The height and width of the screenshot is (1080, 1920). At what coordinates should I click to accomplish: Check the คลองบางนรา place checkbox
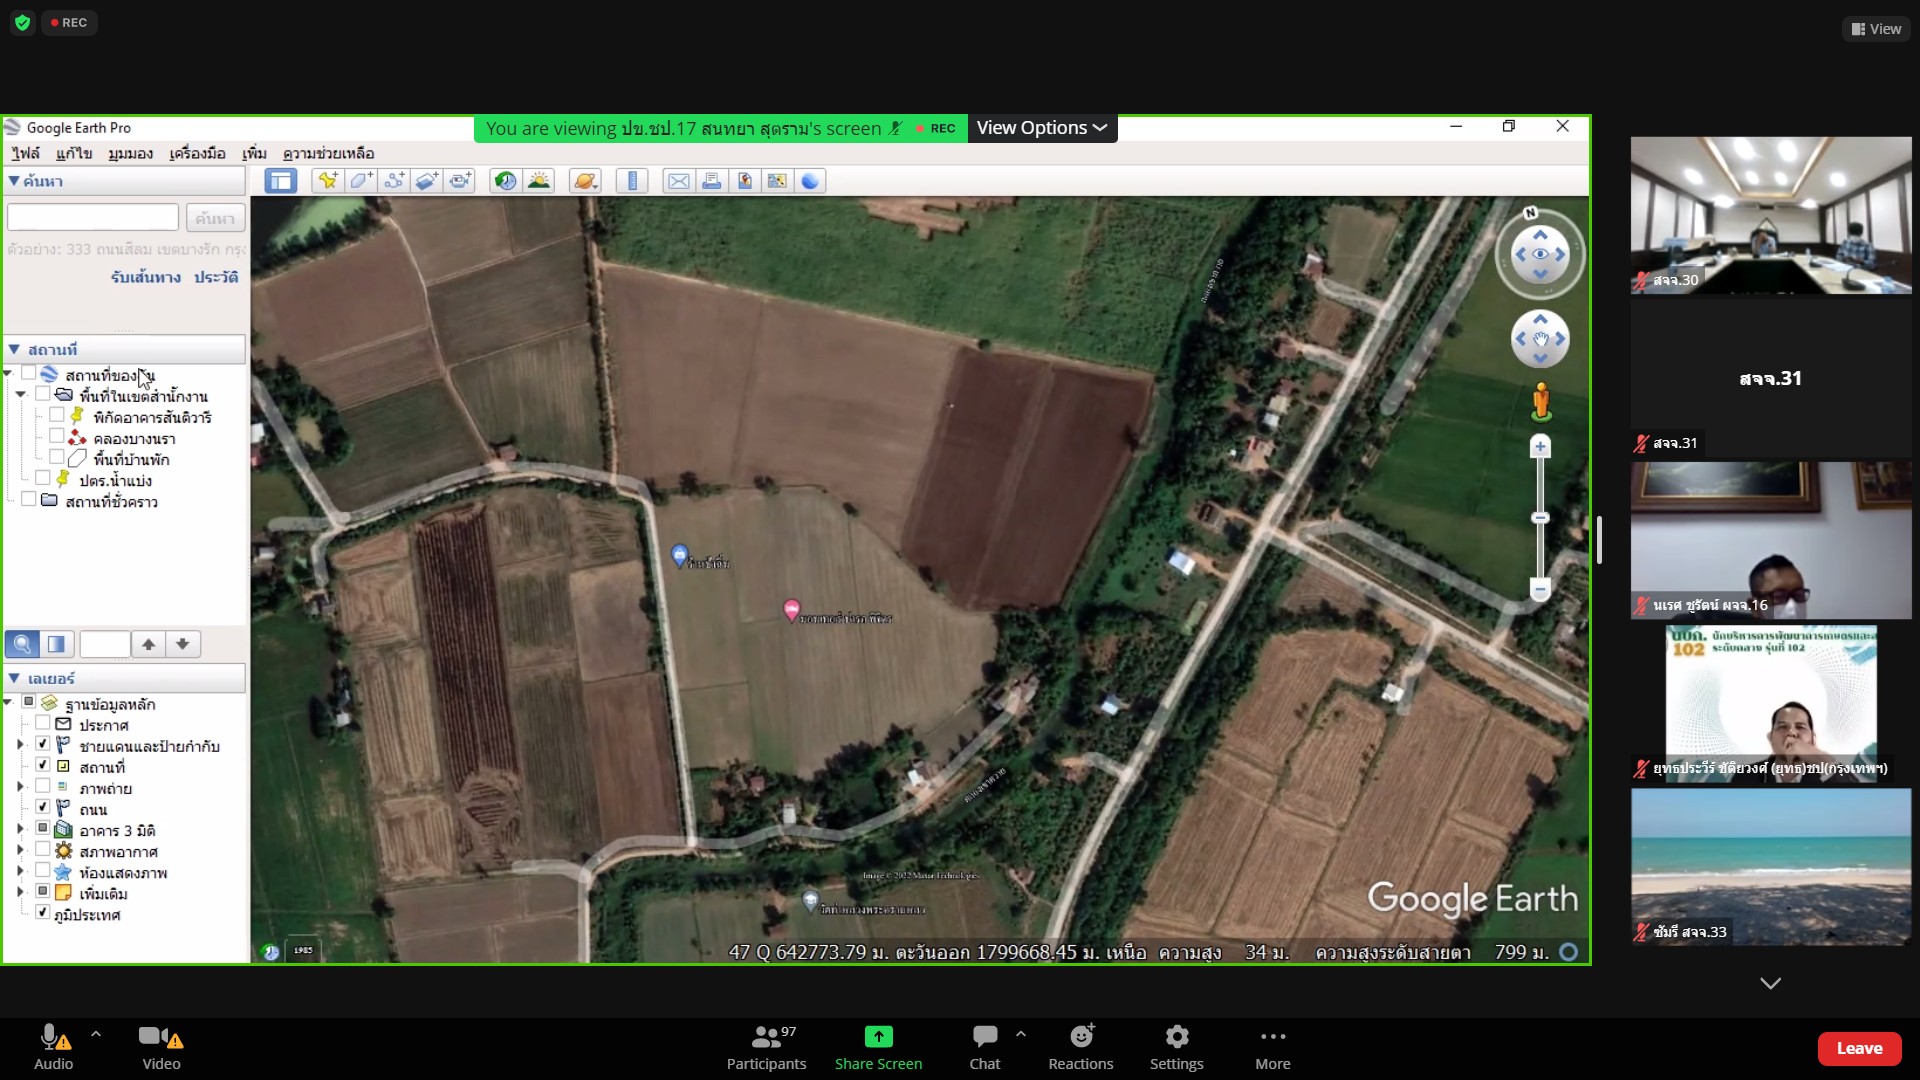point(56,436)
